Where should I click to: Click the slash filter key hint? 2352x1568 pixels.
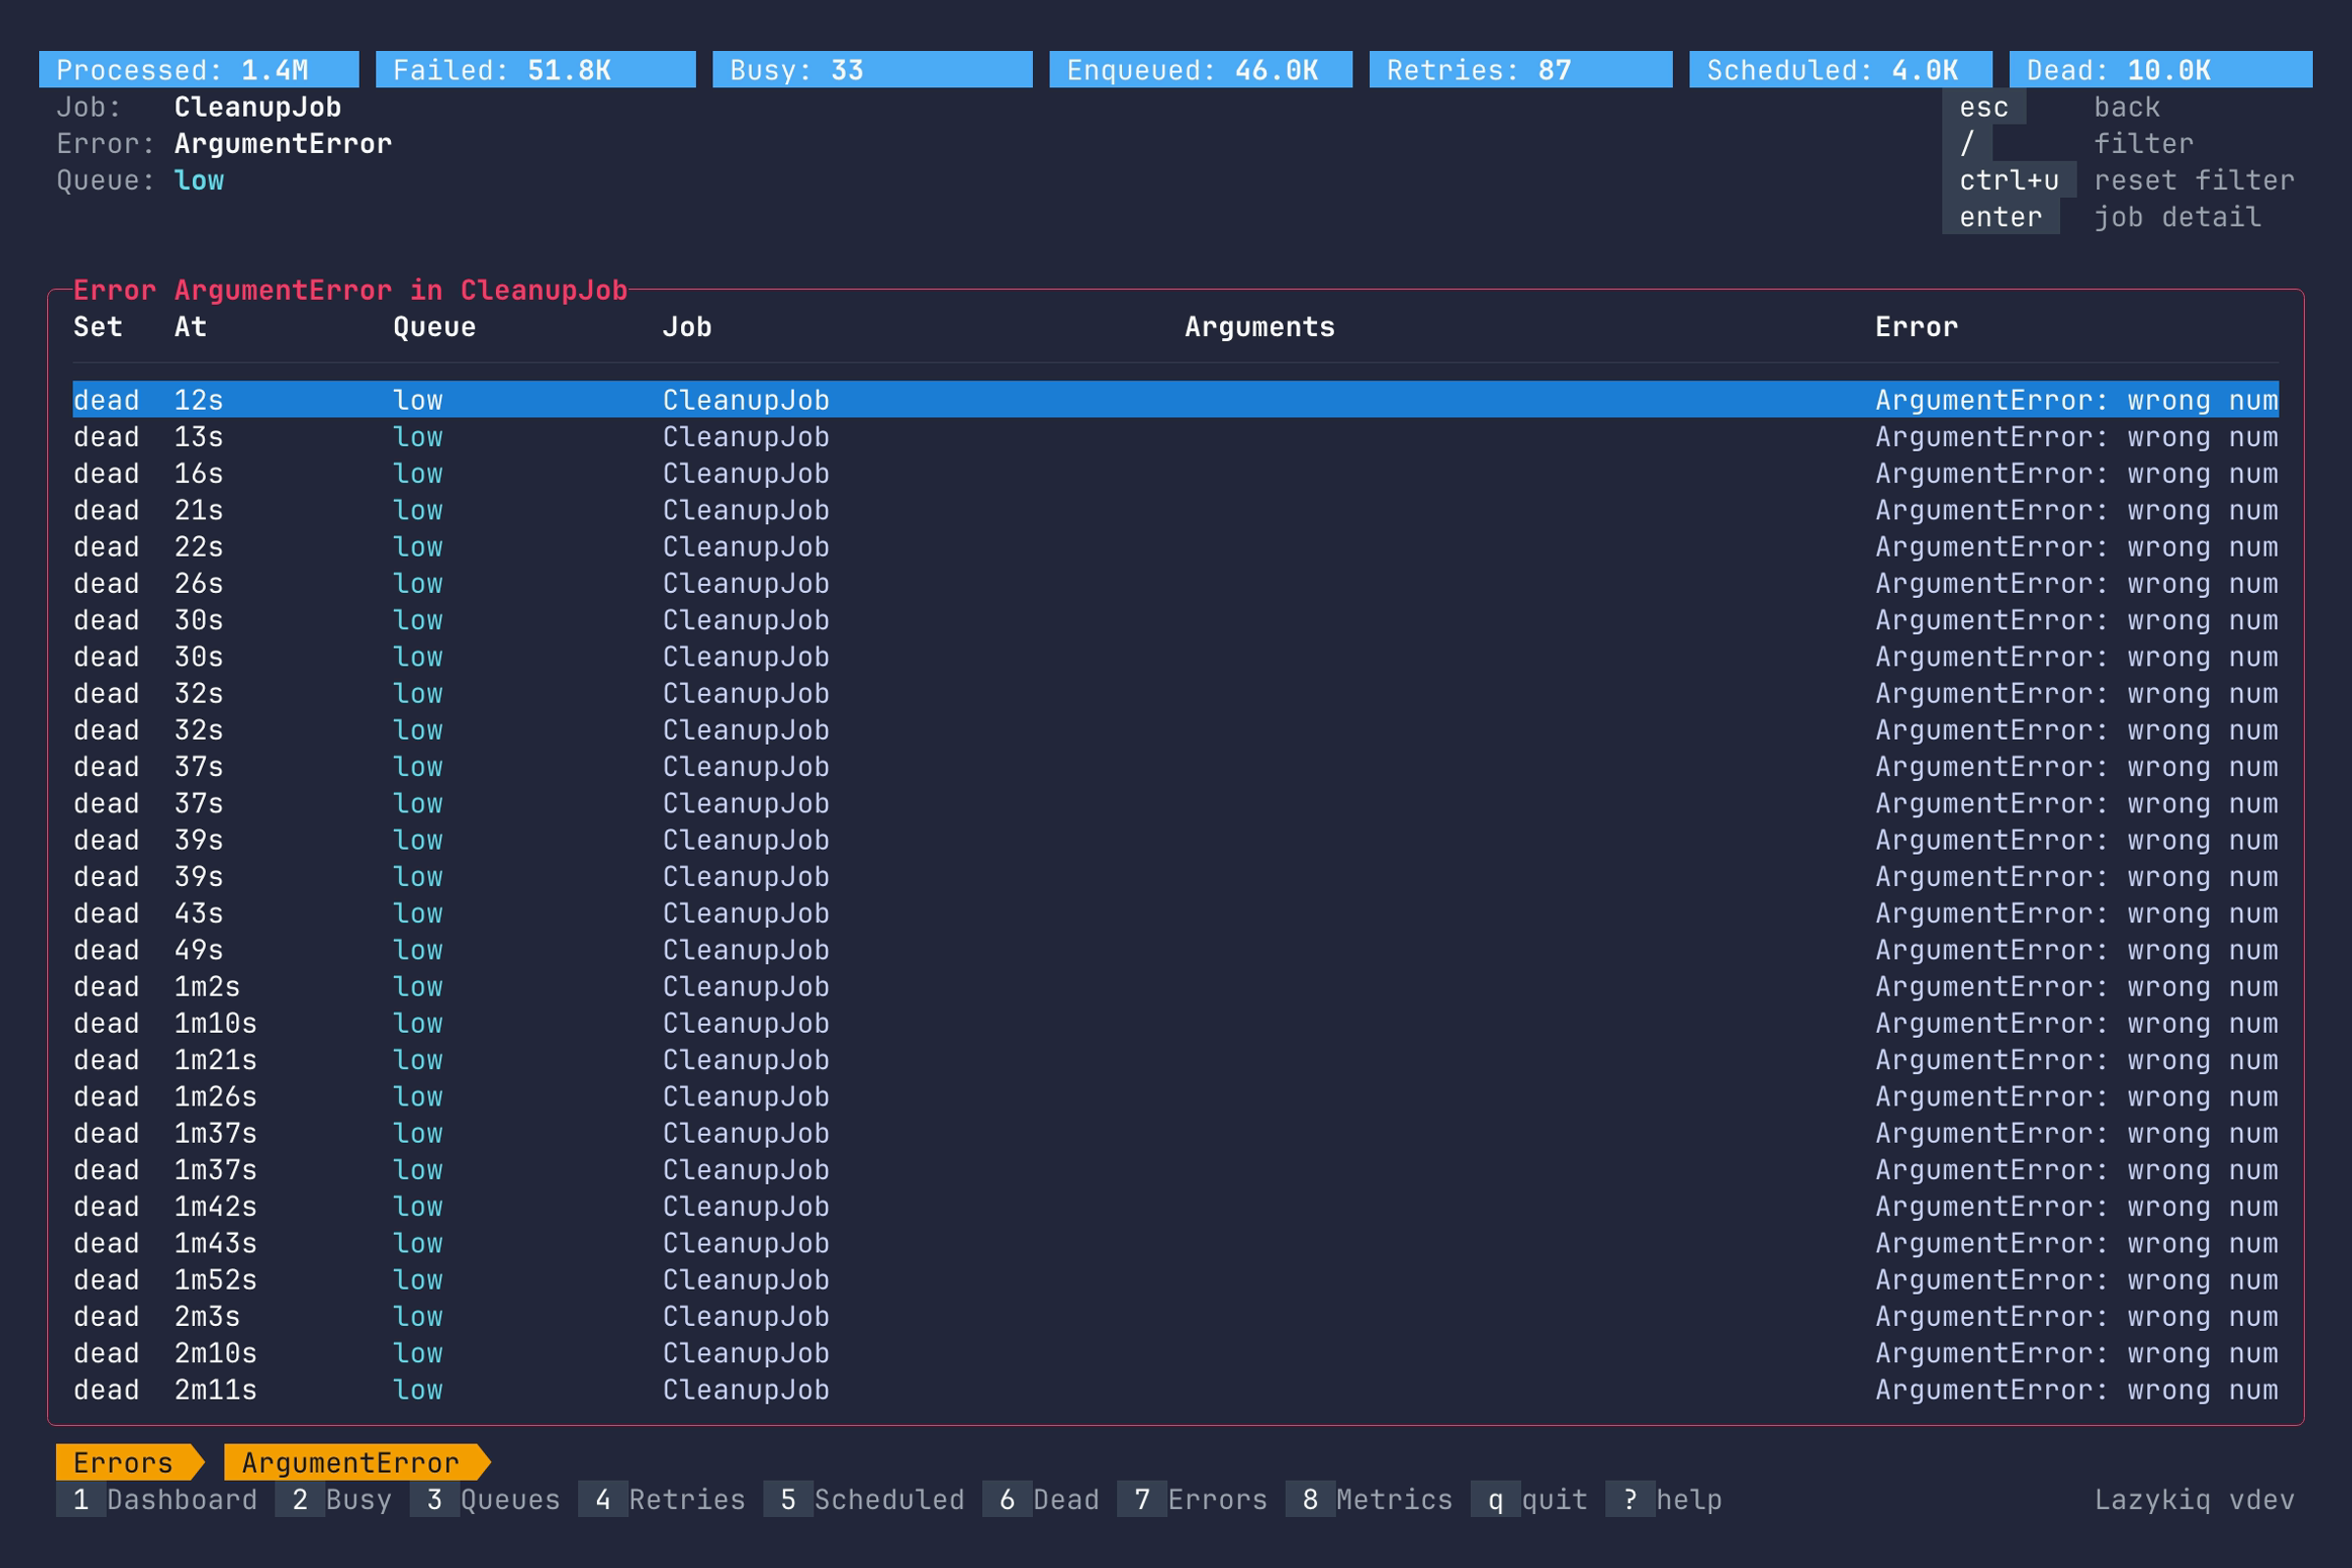tap(1967, 144)
